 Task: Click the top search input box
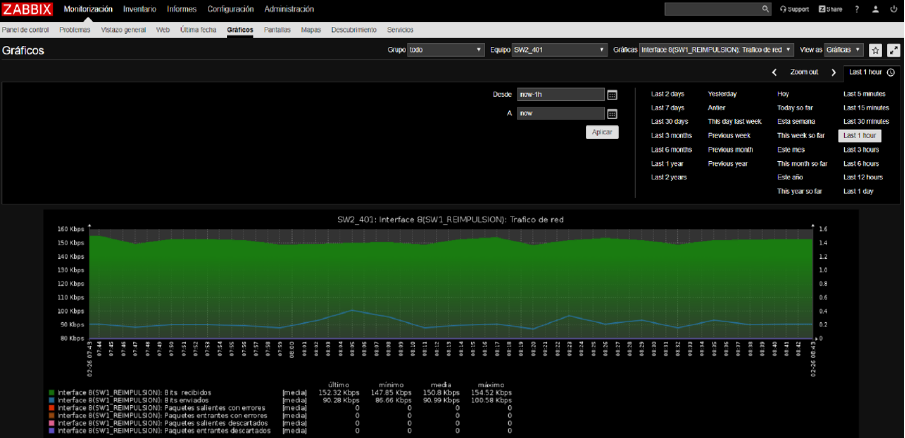[717, 9]
